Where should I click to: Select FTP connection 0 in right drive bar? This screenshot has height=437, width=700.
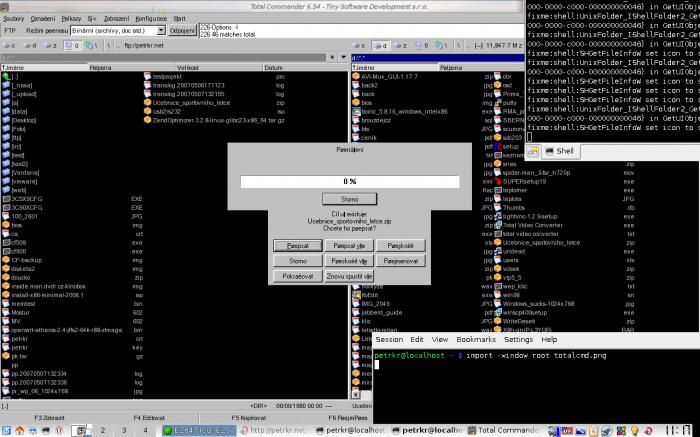[422, 46]
